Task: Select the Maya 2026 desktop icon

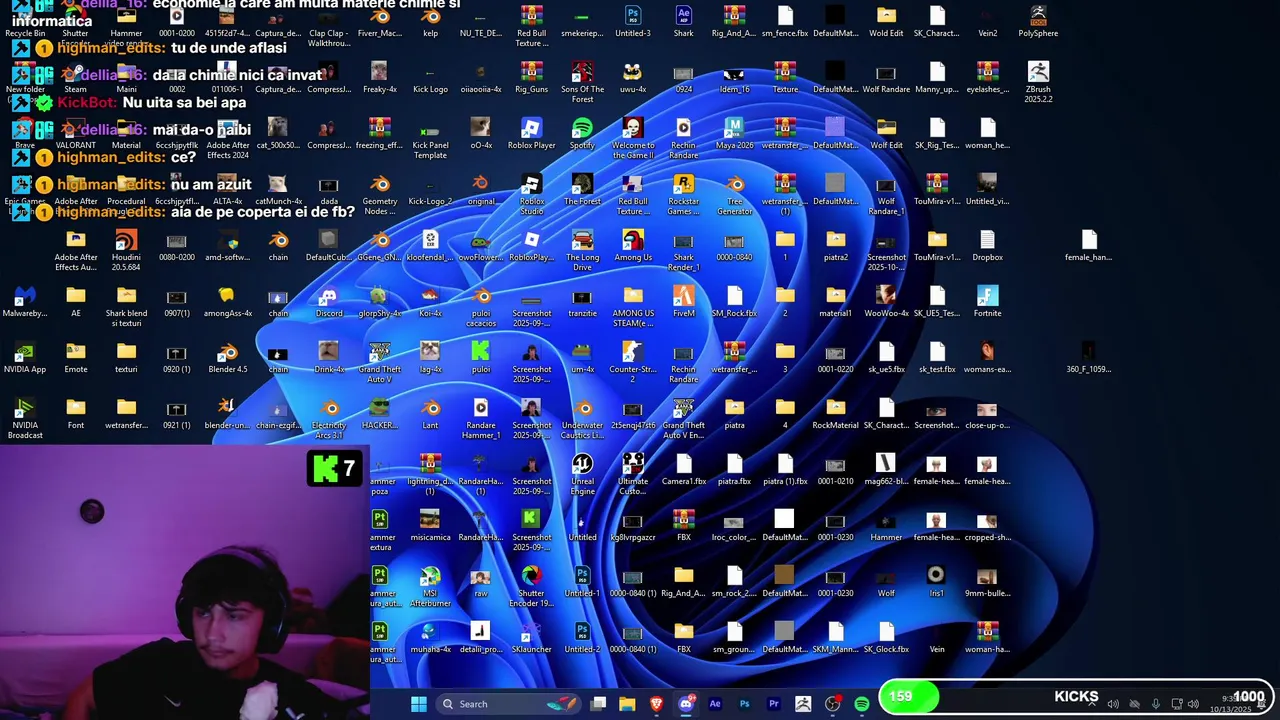Action: pyautogui.click(x=734, y=134)
